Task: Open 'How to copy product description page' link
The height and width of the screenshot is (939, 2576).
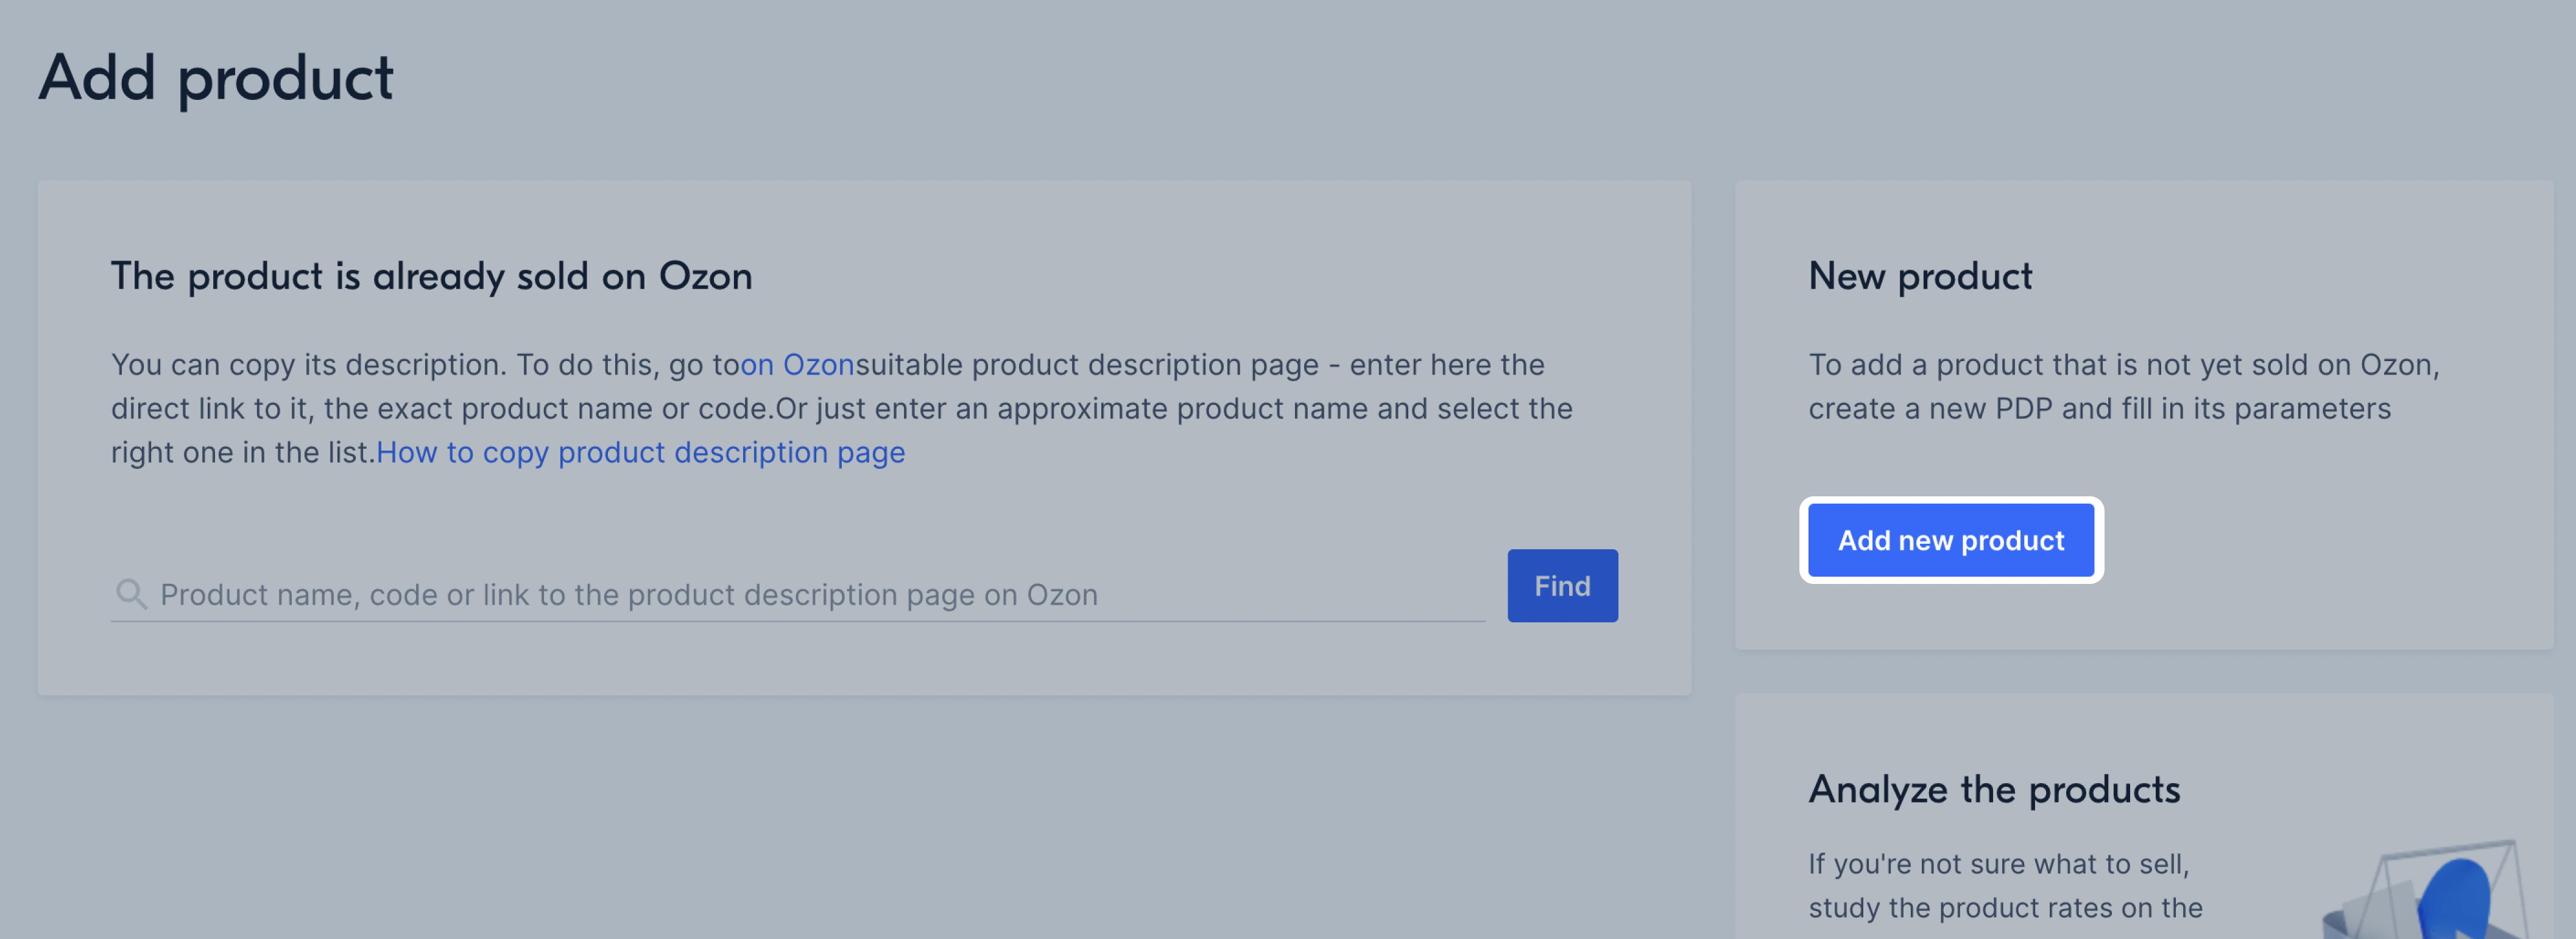Action: pos(641,452)
